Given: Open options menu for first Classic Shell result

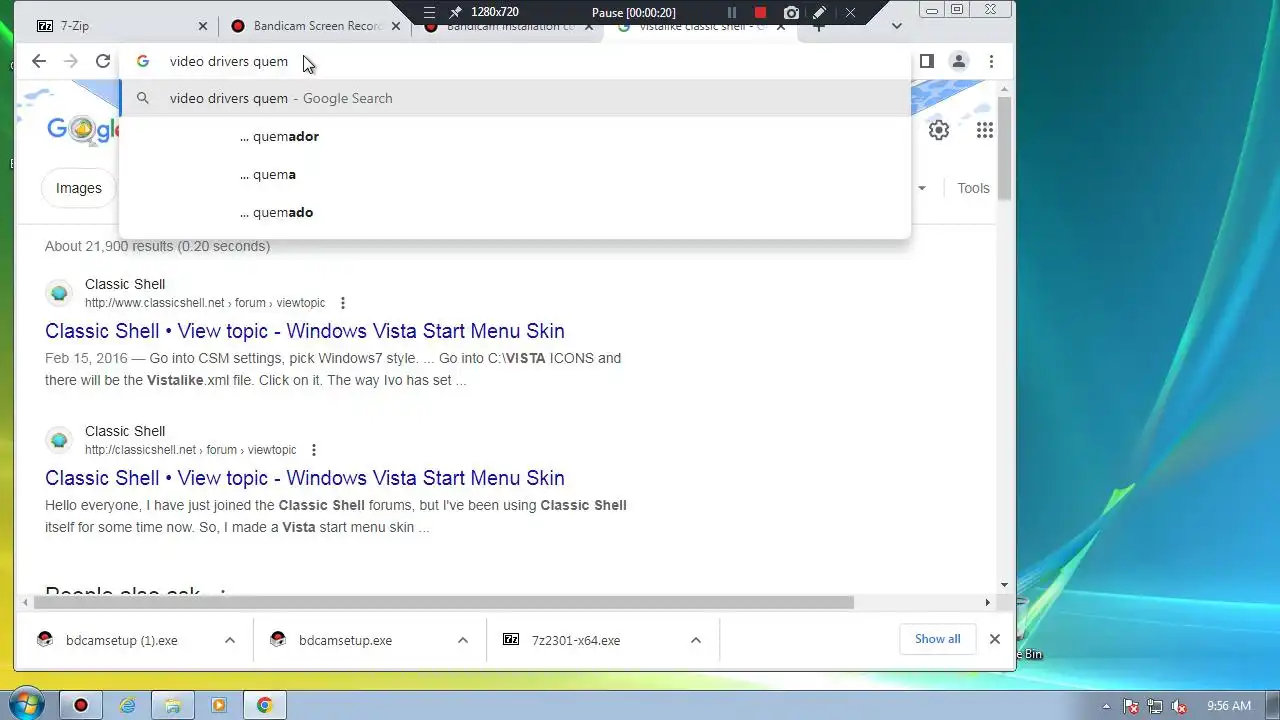Looking at the screenshot, I should coord(343,303).
